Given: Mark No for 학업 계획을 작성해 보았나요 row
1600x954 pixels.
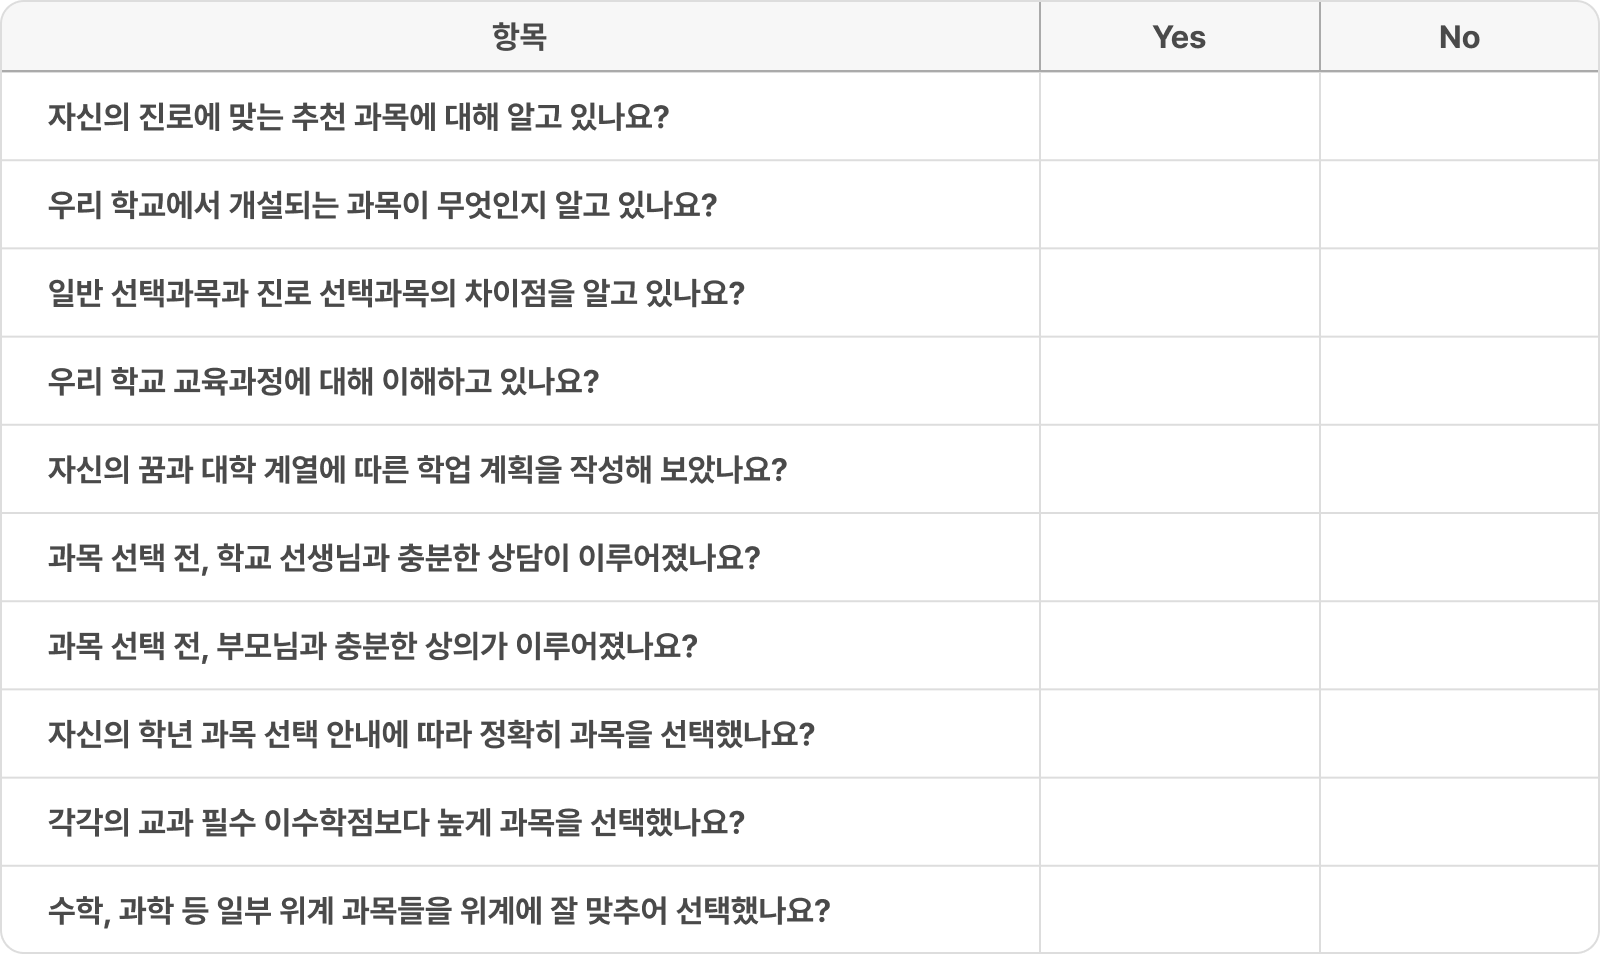Looking at the screenshot, I should click(1459, 469).
